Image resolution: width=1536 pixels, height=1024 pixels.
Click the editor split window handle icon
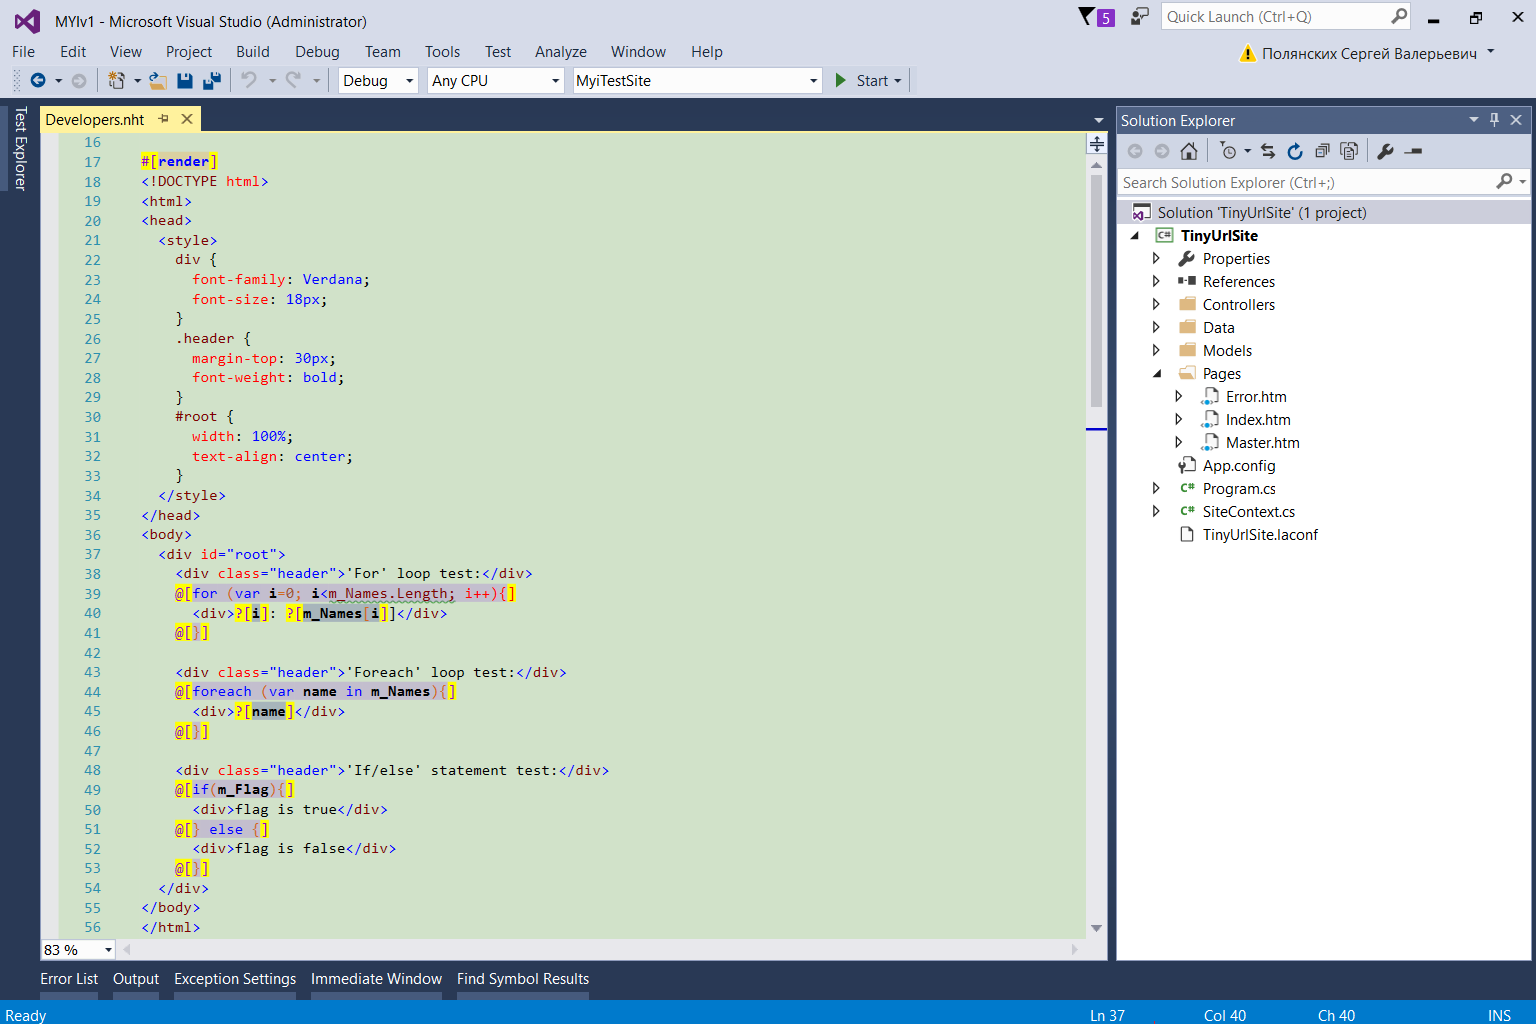[1097, 144]
